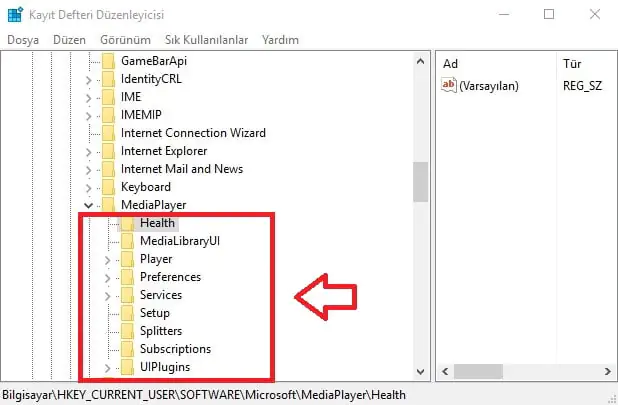
Task: Open the Görünüm menu
Action: tap(125, 40)
